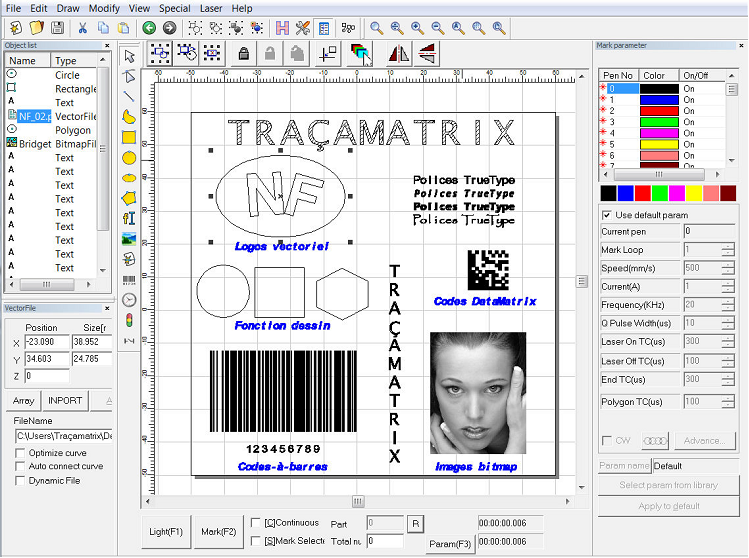Select the Line drawing tool

tap(129, 97)
